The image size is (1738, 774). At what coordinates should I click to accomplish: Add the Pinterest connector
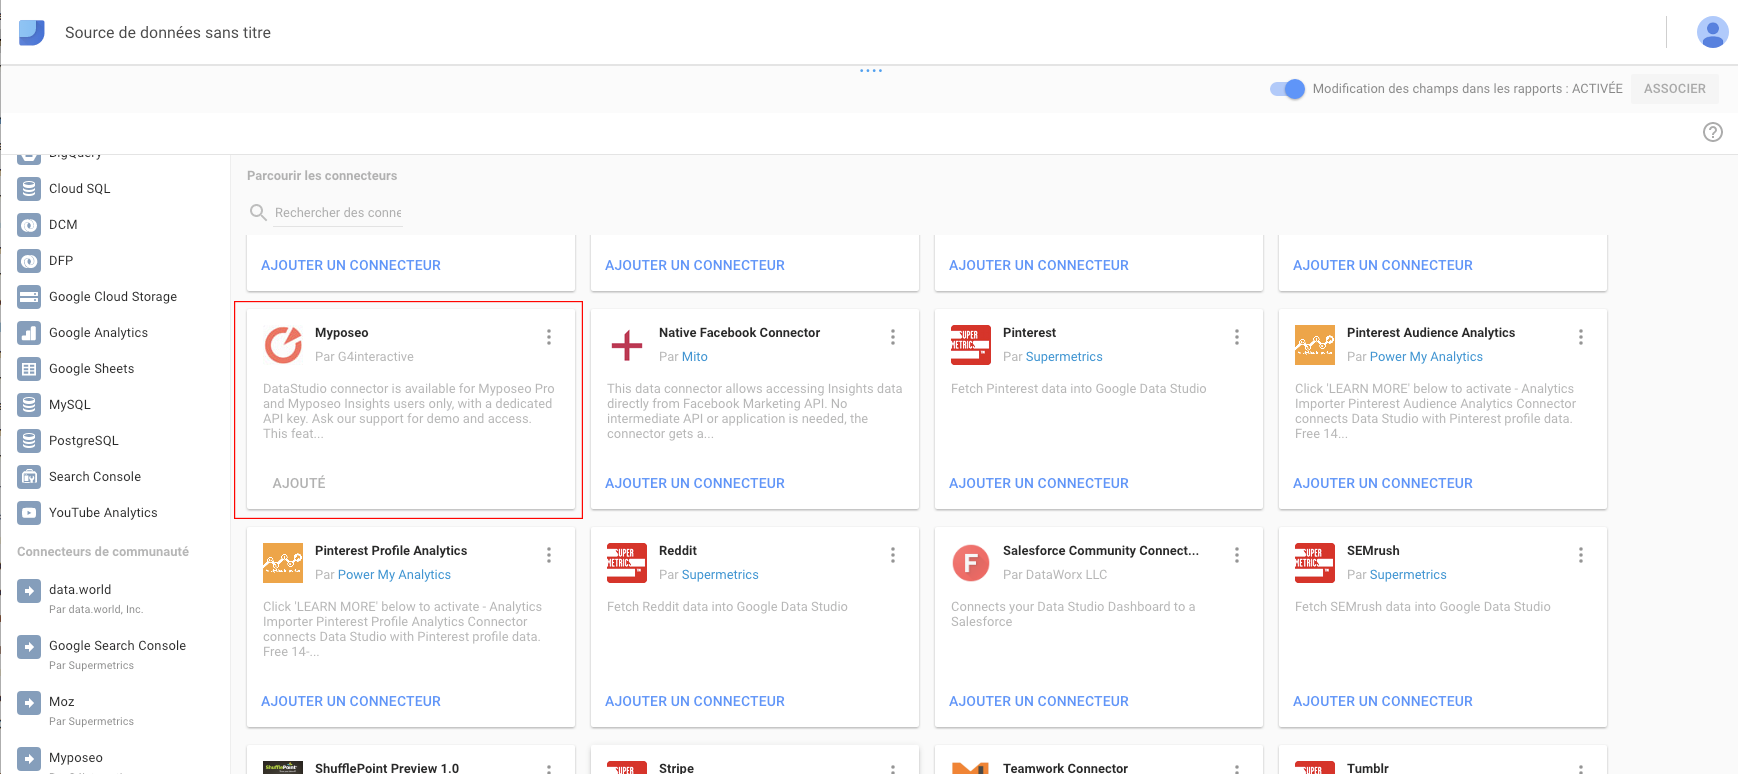(x=1039, y=483)
